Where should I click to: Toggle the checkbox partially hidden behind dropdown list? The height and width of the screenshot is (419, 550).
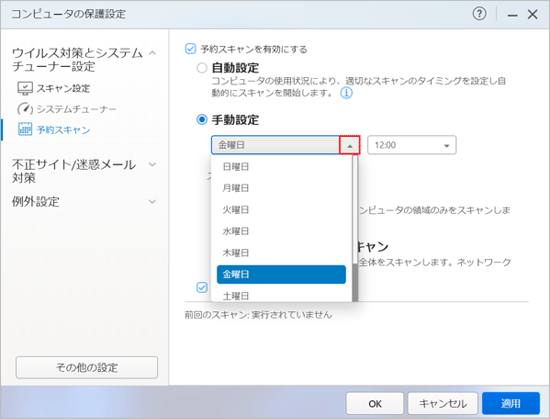202,288
